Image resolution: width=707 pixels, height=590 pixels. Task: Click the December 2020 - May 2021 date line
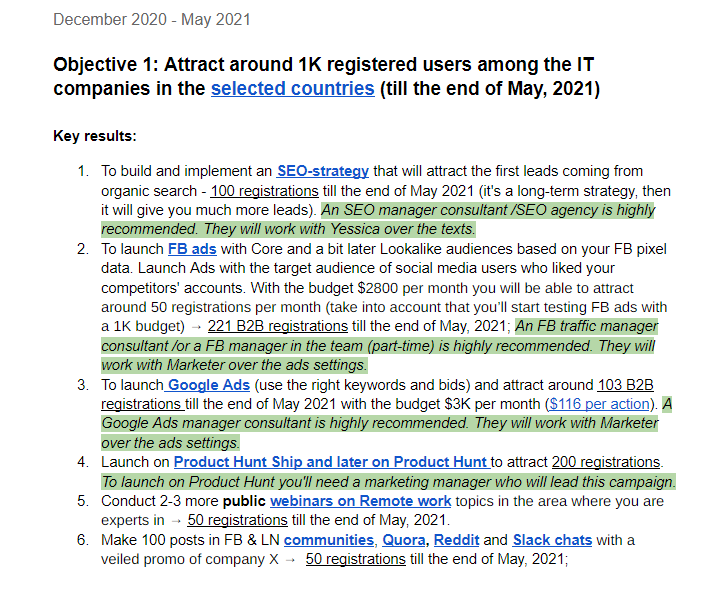click(x=152, y=20)
